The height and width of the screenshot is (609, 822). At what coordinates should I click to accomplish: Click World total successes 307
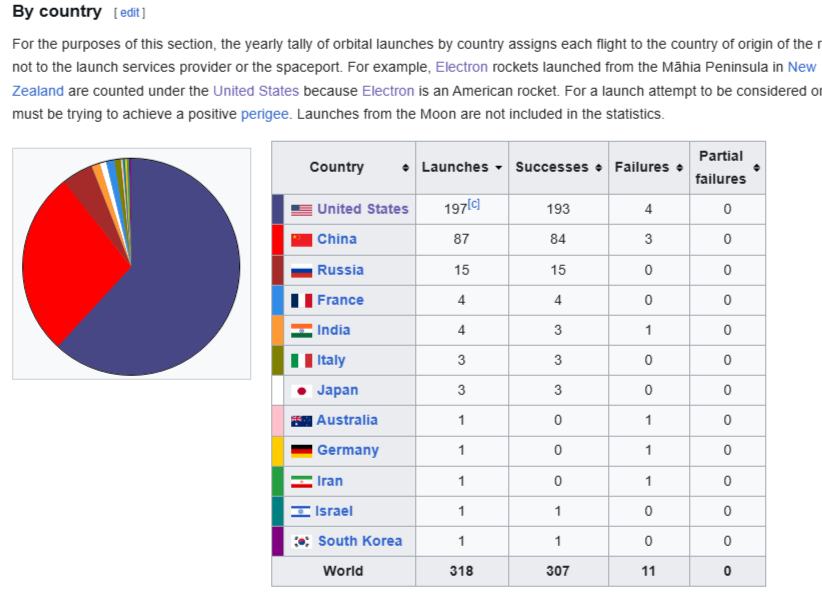[x=558, y=571]
